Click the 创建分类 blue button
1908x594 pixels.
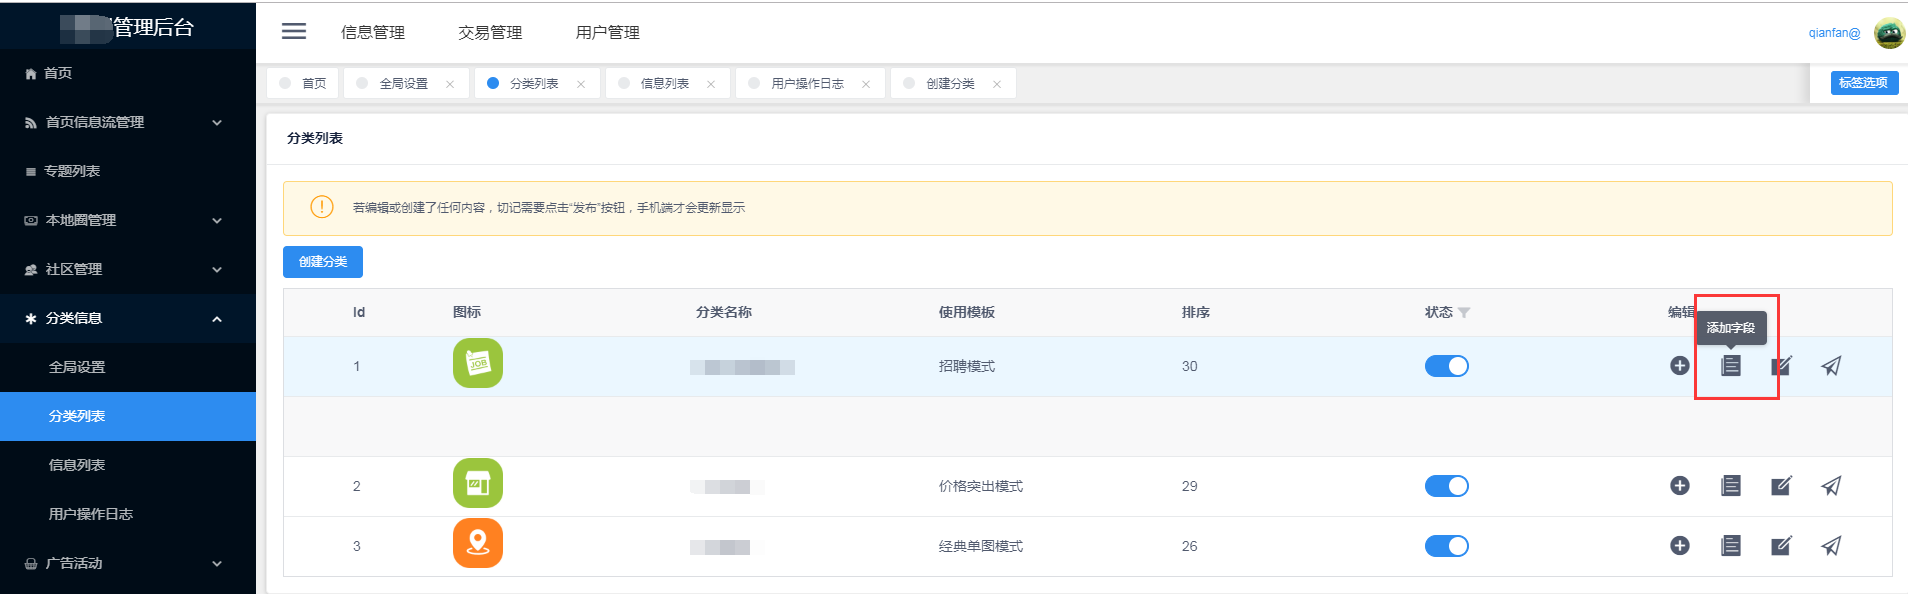(323, 262)
